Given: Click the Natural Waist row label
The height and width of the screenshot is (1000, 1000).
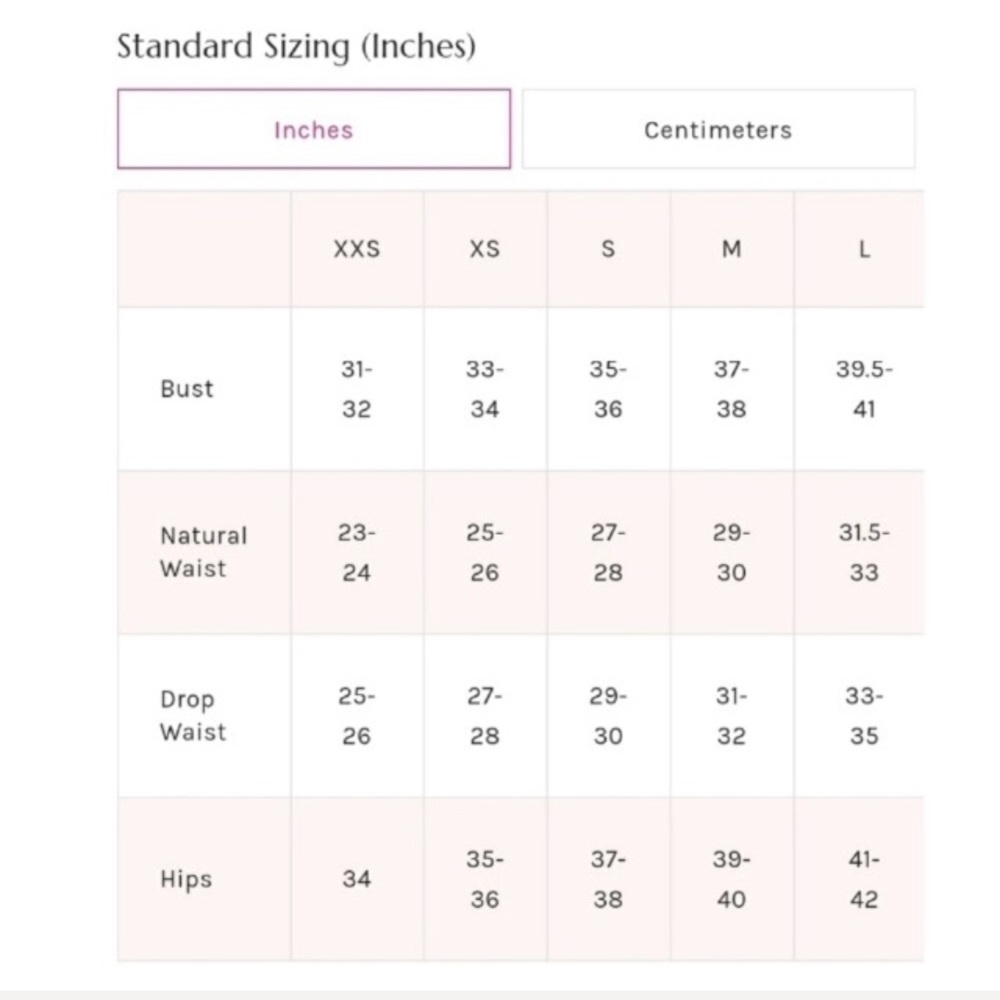Looking at the screenshot, I should pos(203,552).
